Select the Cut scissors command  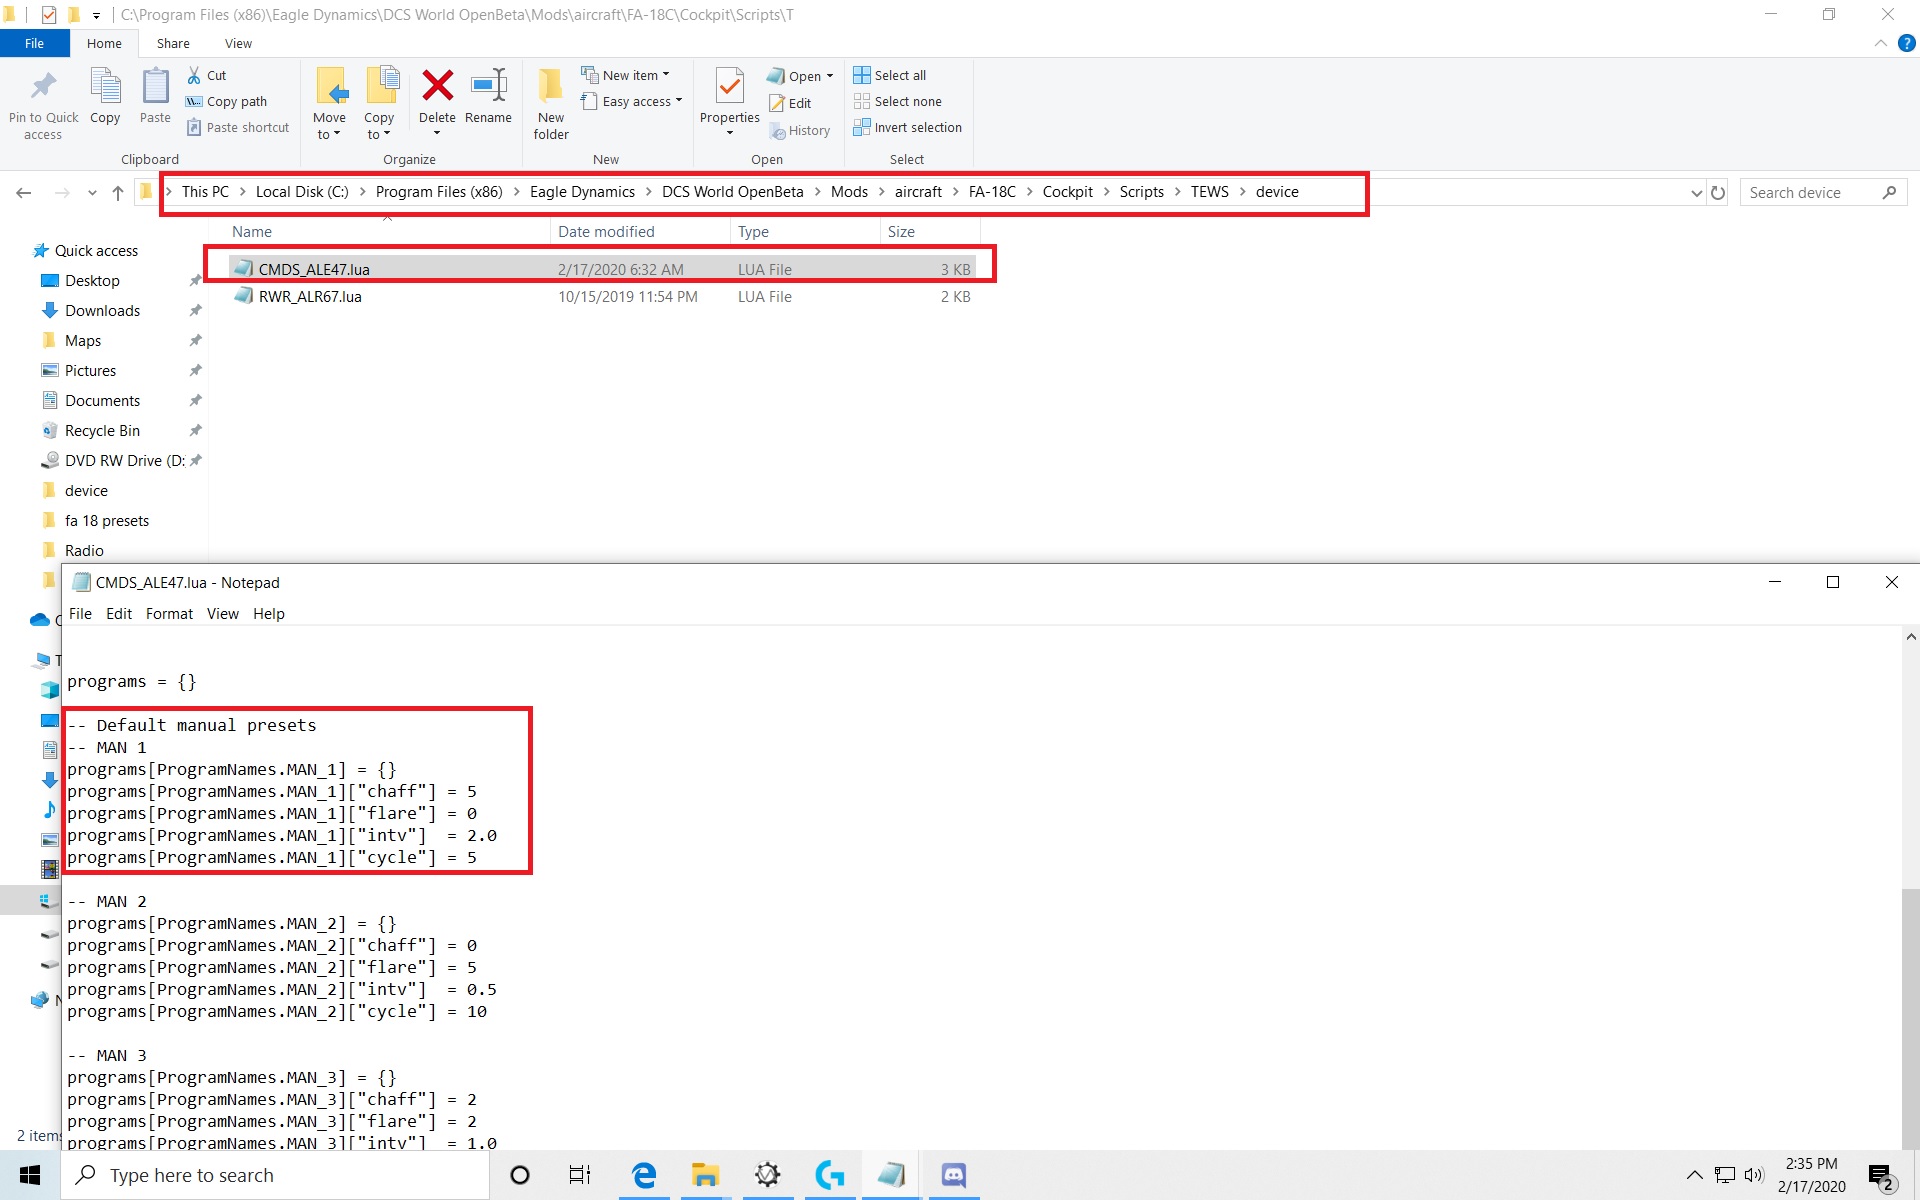coord(207,75)
